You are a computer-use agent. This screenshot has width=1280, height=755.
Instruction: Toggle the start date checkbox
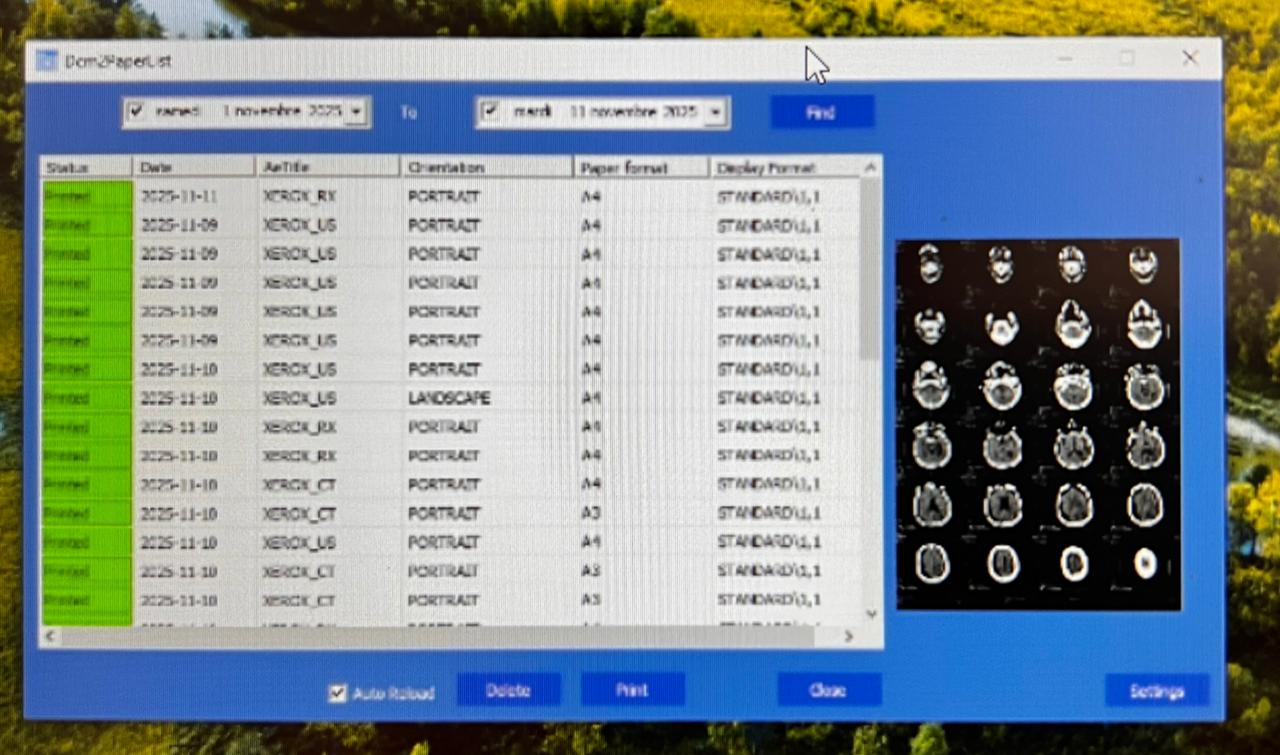click(x=137, y=111)
